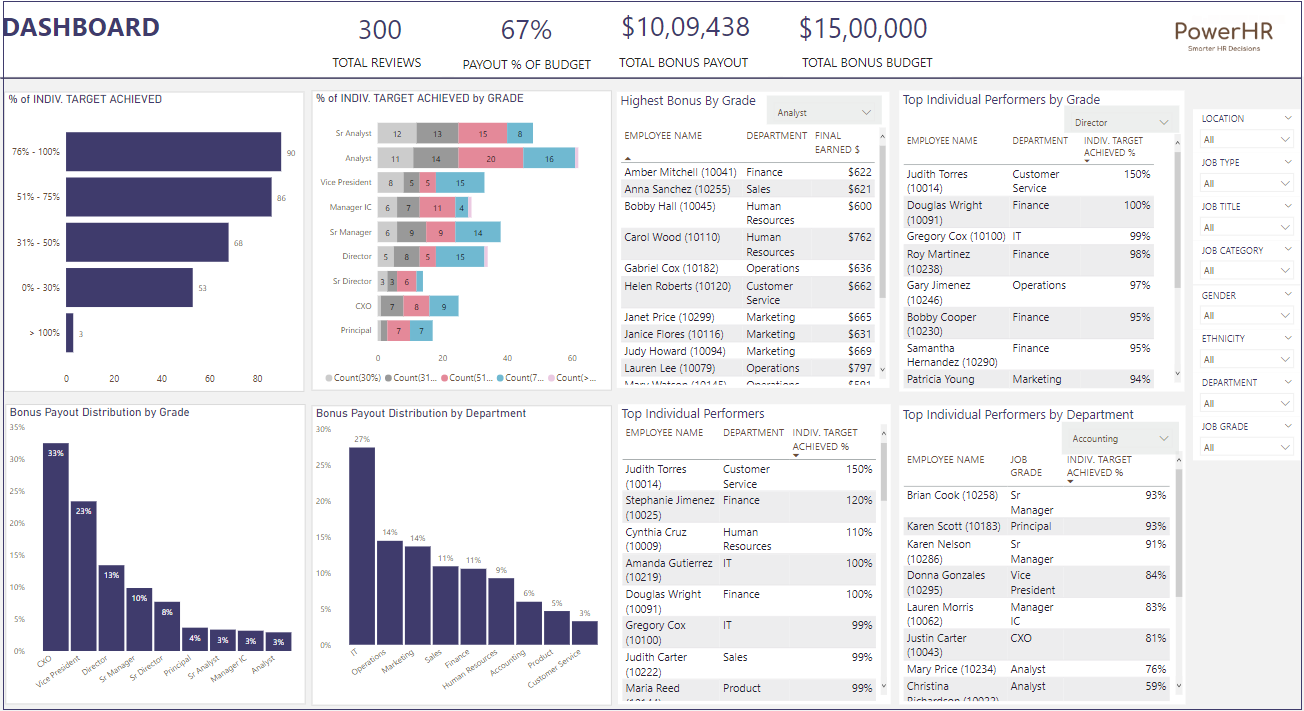The width and height of the screenshot is (1304, 711).
Task: Click the Count(30%) gray legend marker
Action: click(x=329, y=379)
